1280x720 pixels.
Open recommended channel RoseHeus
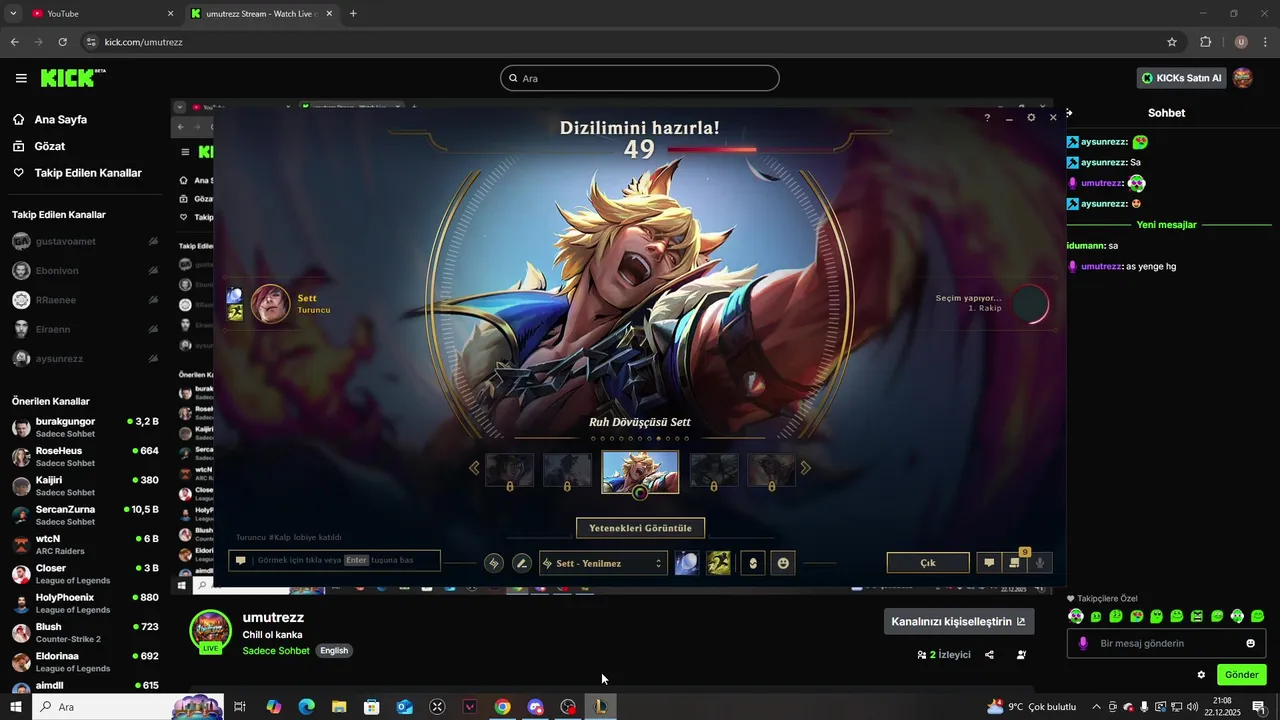tap(85, 456)
